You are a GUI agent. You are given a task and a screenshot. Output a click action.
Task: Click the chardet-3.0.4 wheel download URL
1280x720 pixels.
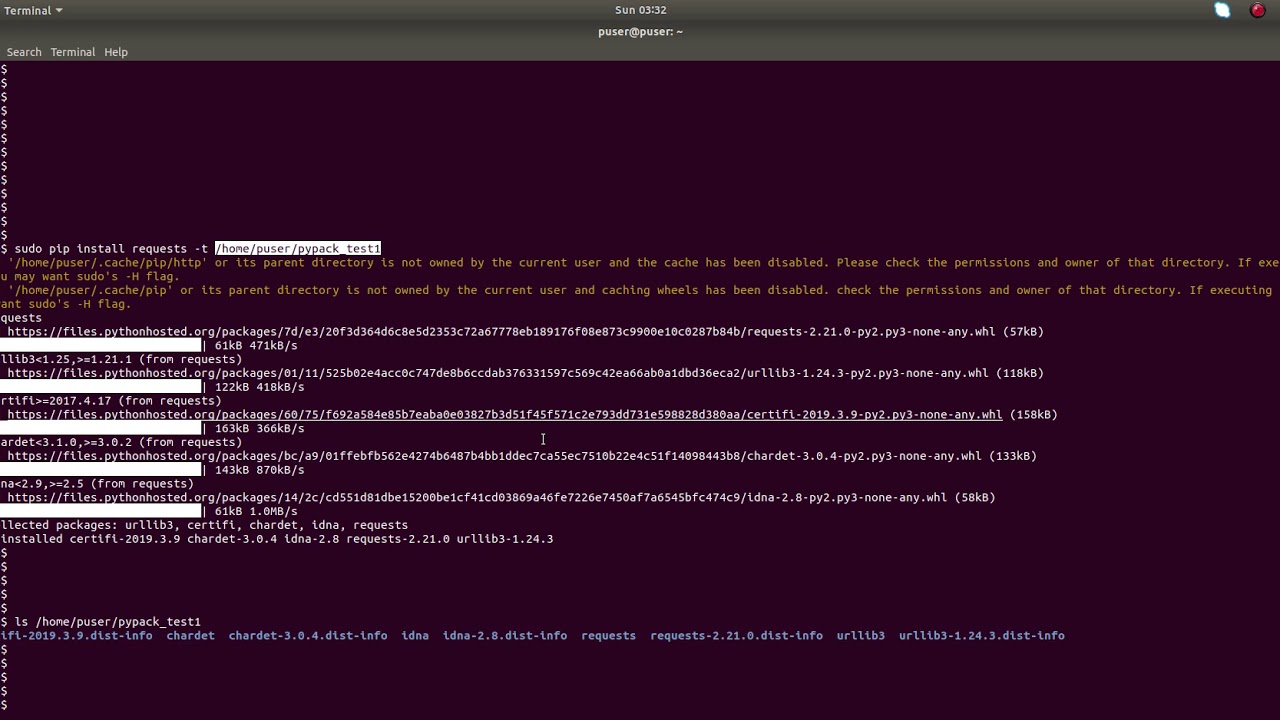pyautogui.click(x=494, y=456)
